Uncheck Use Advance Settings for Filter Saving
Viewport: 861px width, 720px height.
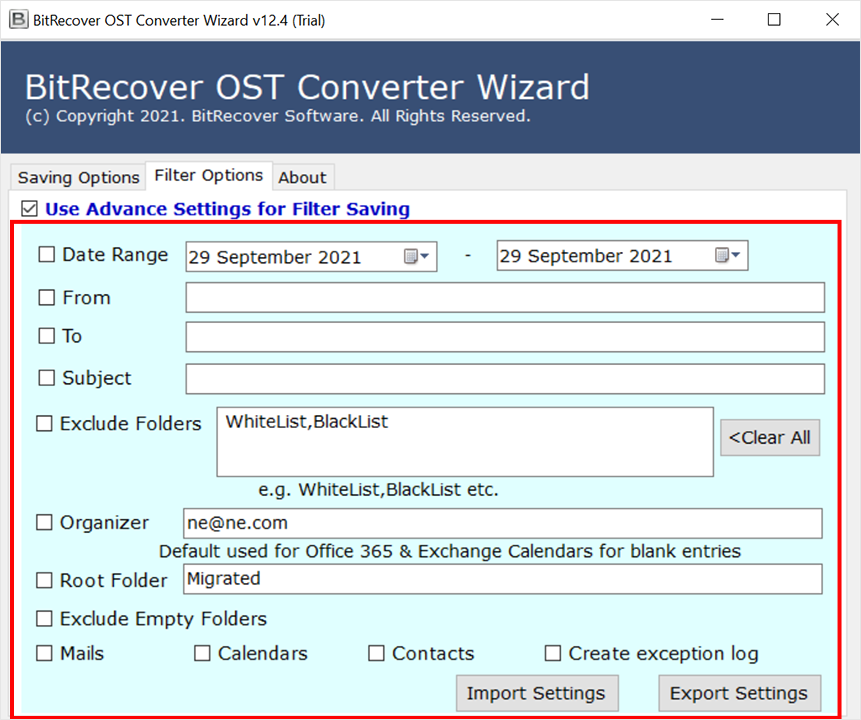pos(29,209)
